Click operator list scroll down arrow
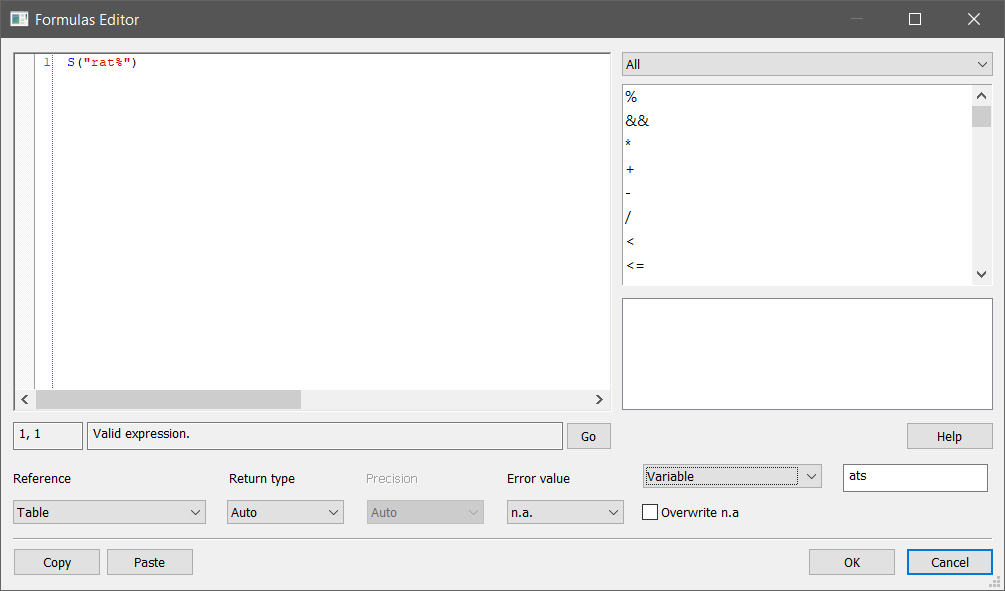Screen dimensions: 1005x591 click(981, 274)
